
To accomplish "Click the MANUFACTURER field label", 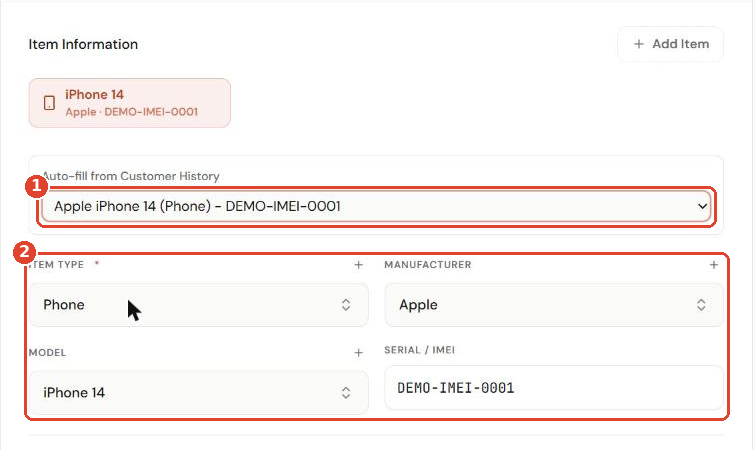I will pos(428,265).
